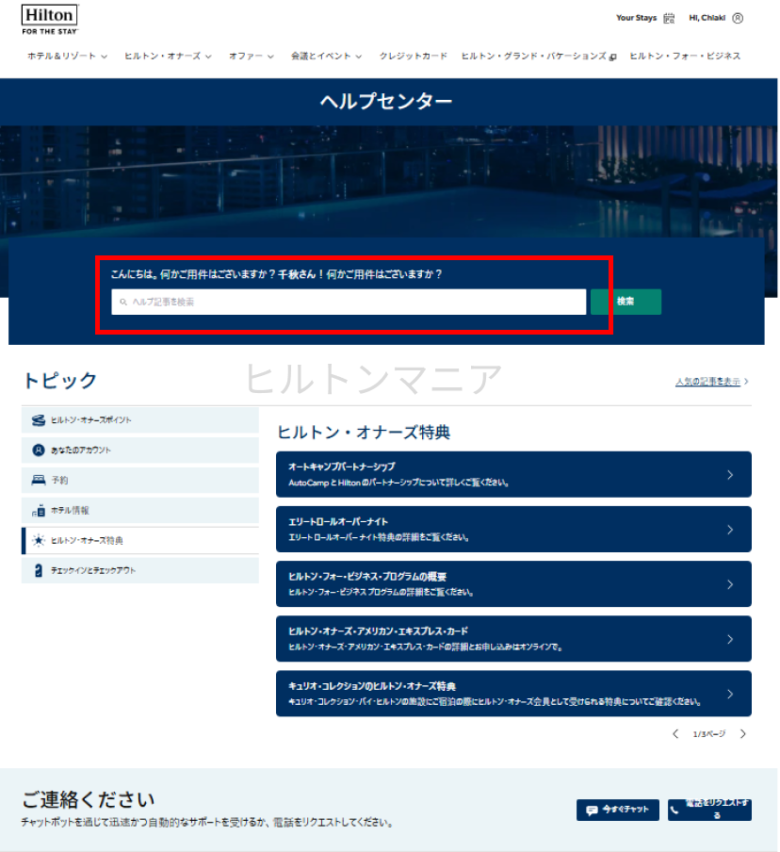Open Your Stays calendar icon

click(x=669, y=18)
